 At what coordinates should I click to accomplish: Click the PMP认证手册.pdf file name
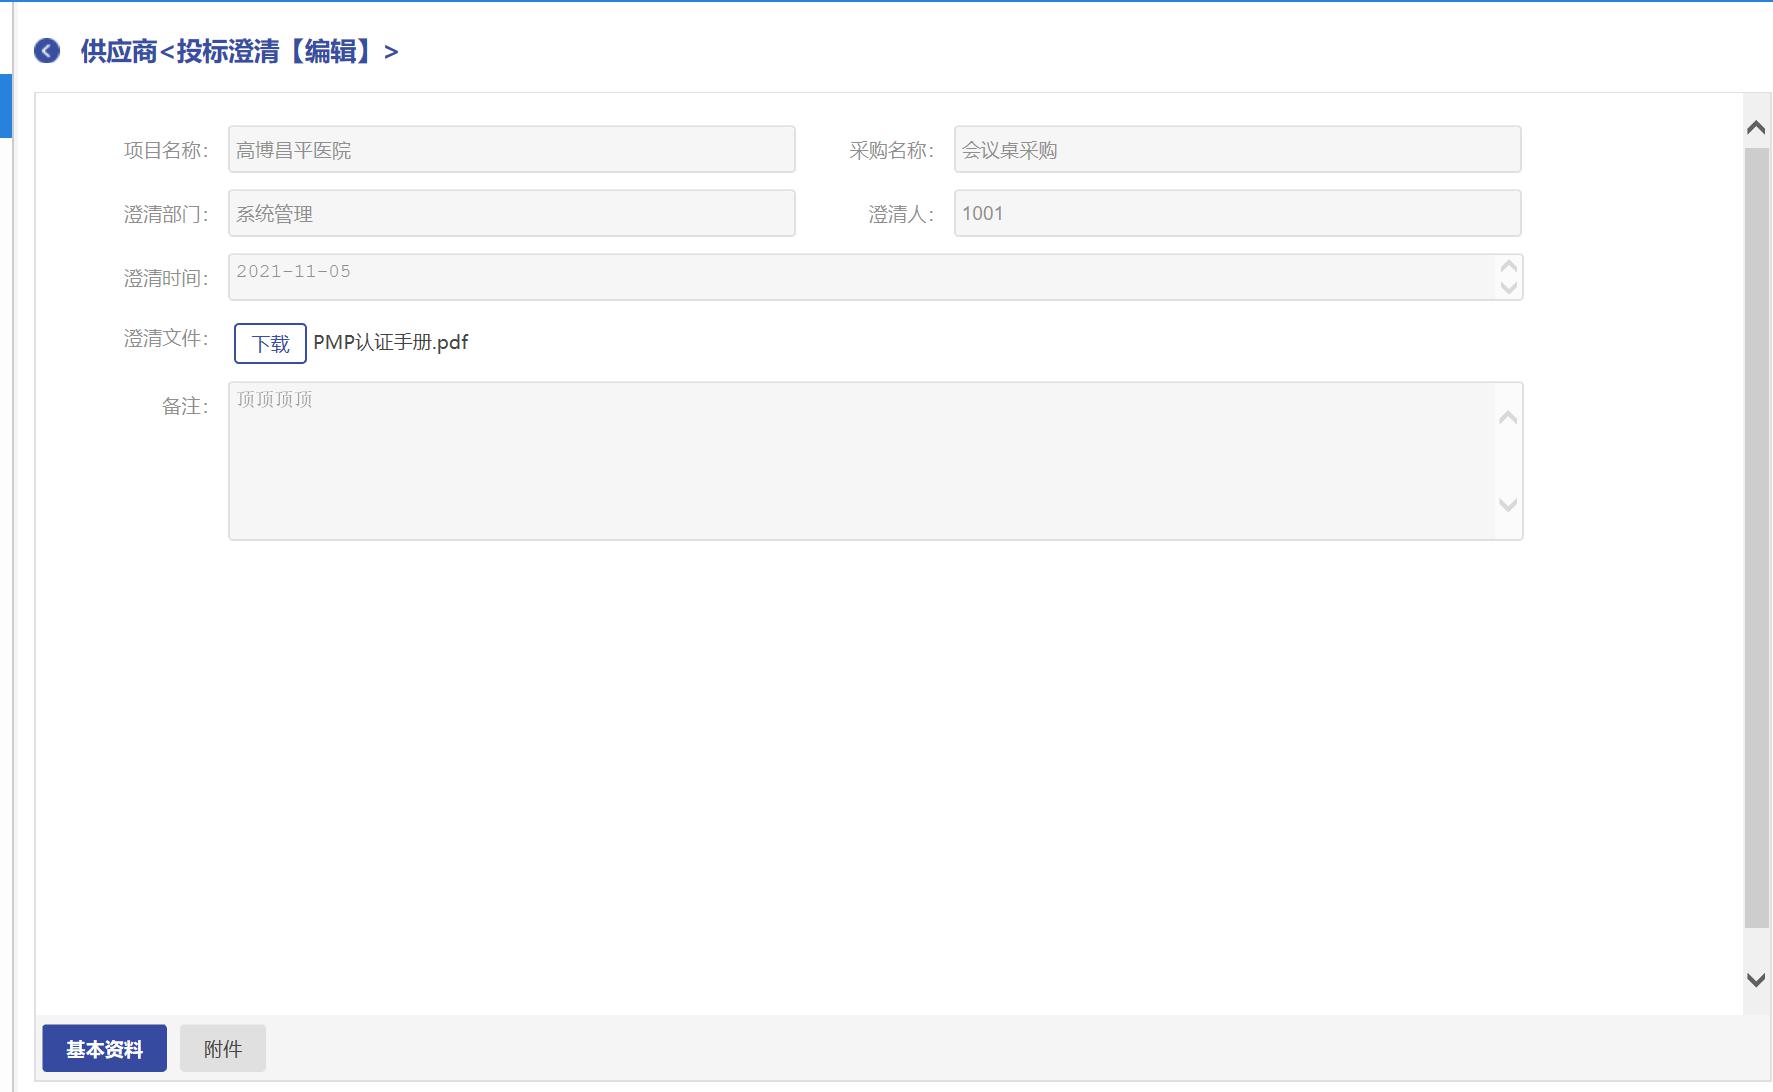coord(390,343)
